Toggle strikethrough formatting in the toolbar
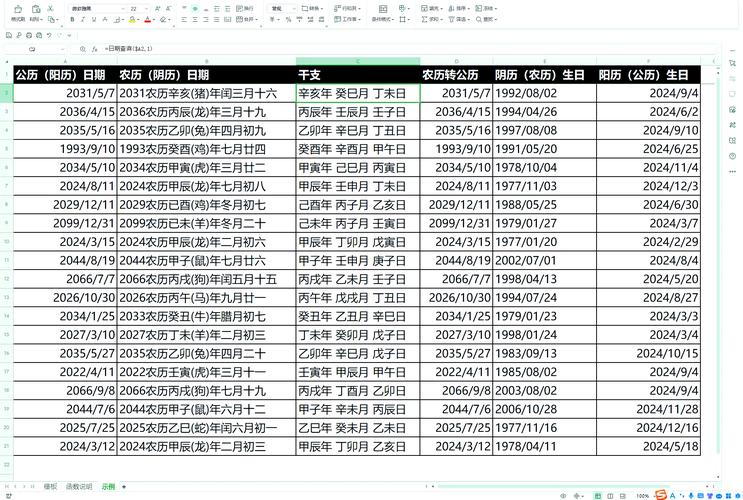The image size is (743, 500). coord(105,19)
